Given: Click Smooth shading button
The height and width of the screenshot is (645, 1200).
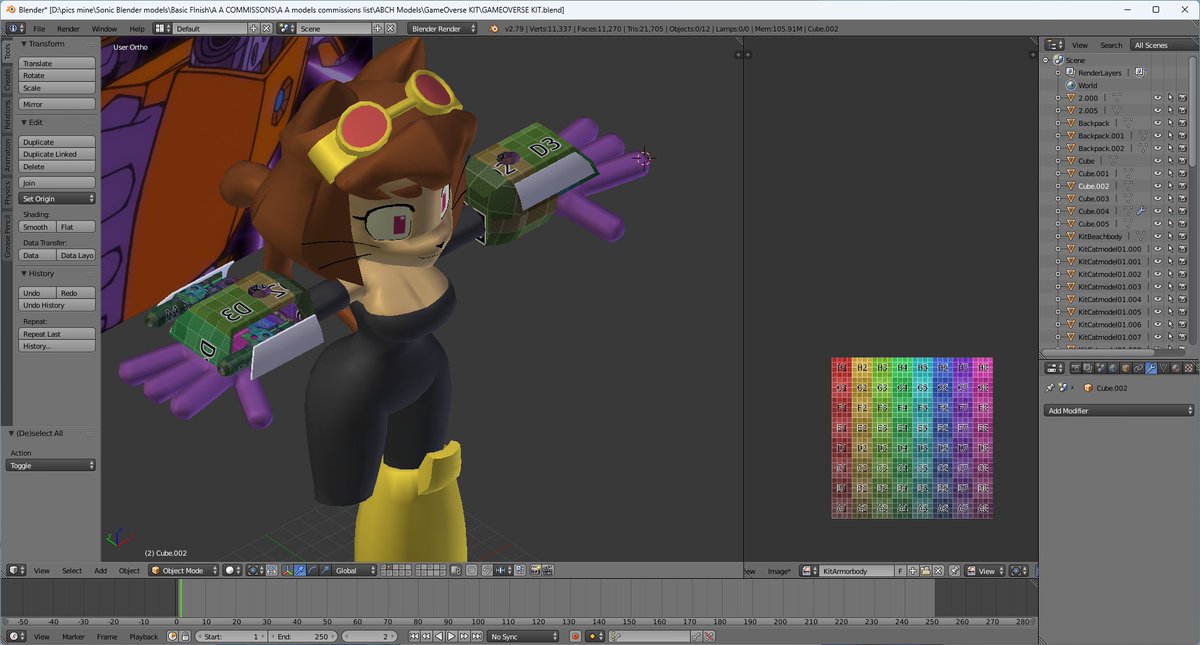Looking at the screenshot, I should (37, 227).
